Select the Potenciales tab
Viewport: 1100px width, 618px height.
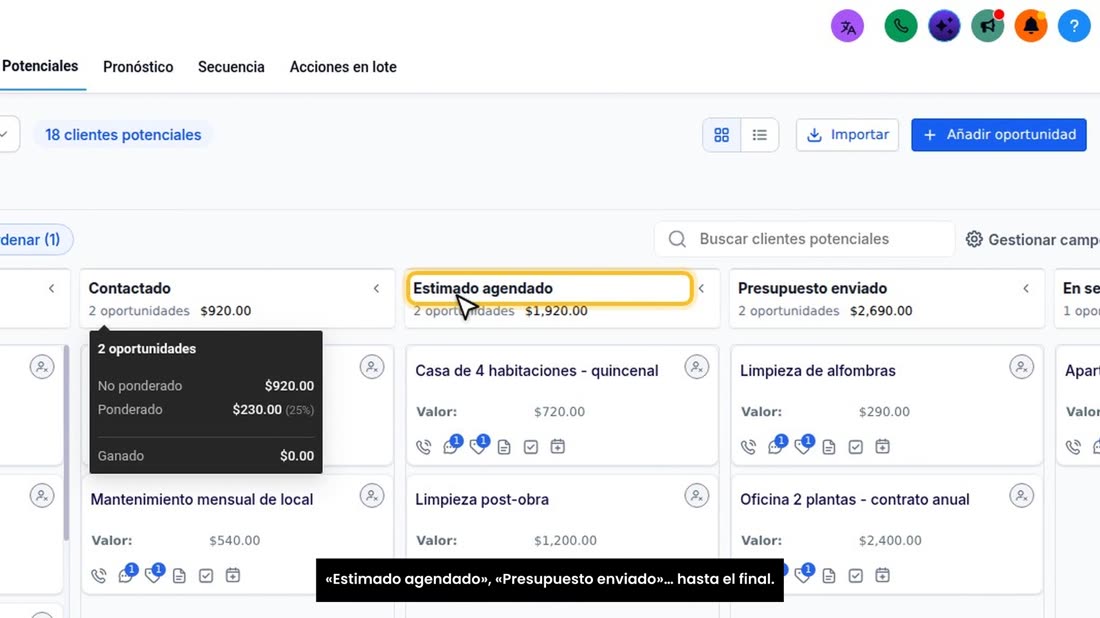coord(40,66)
